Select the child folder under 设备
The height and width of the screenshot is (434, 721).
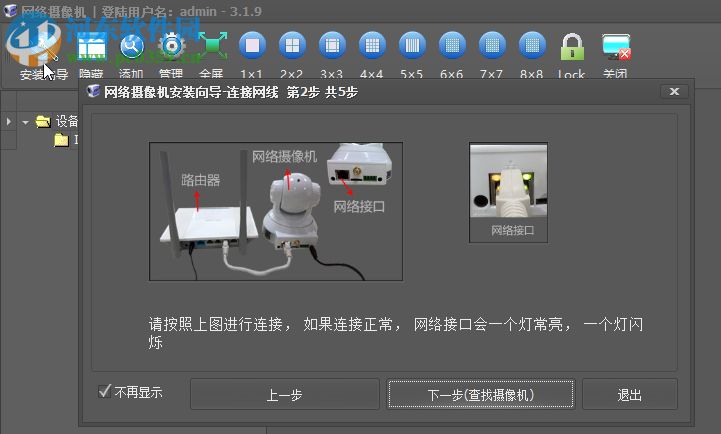click(x=62, y=139)
